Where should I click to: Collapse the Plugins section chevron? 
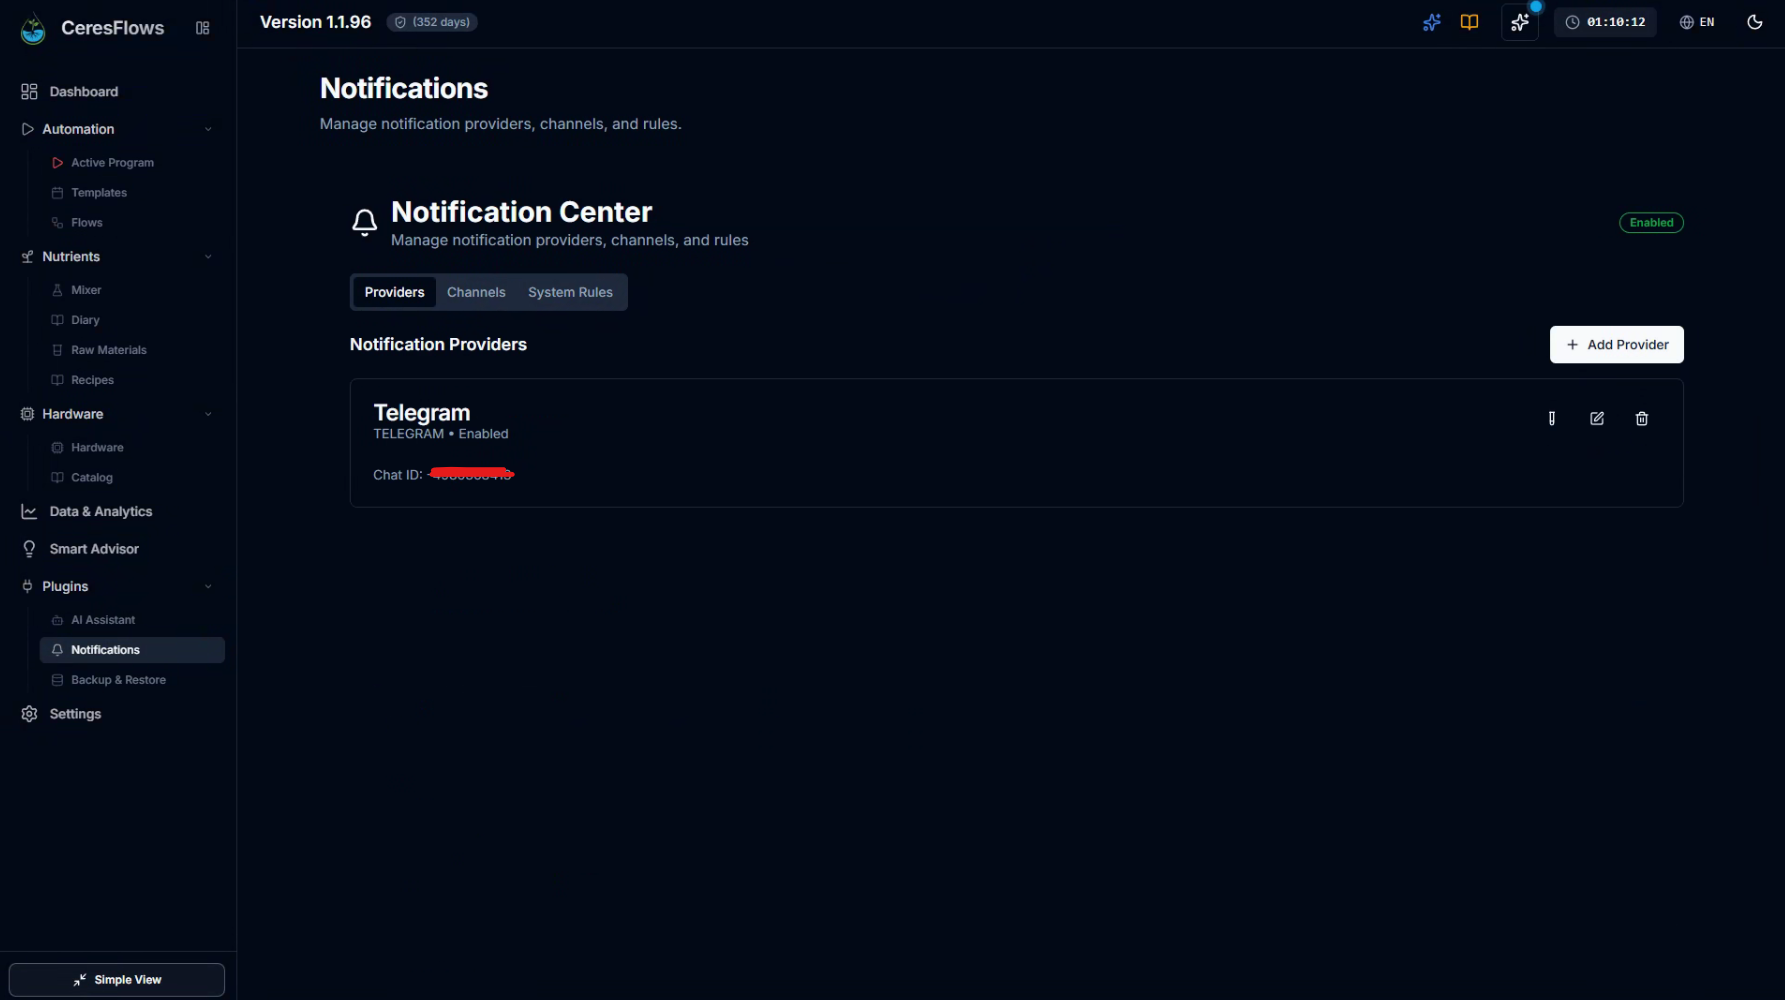tap(208, 587)
